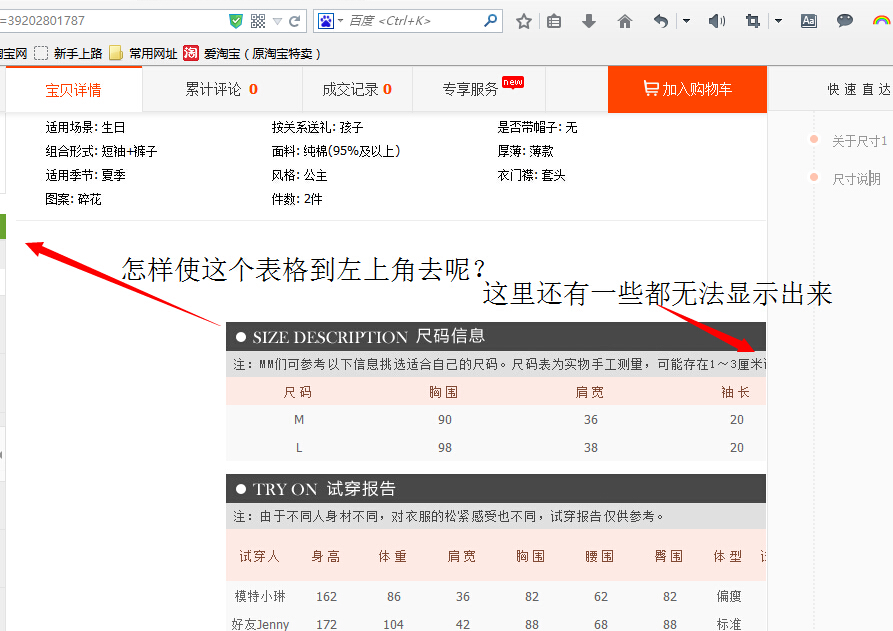Open the 常用网址 bookmark folder
The width and height of the screenshot is (893, 631).
[x=144, y=54]
